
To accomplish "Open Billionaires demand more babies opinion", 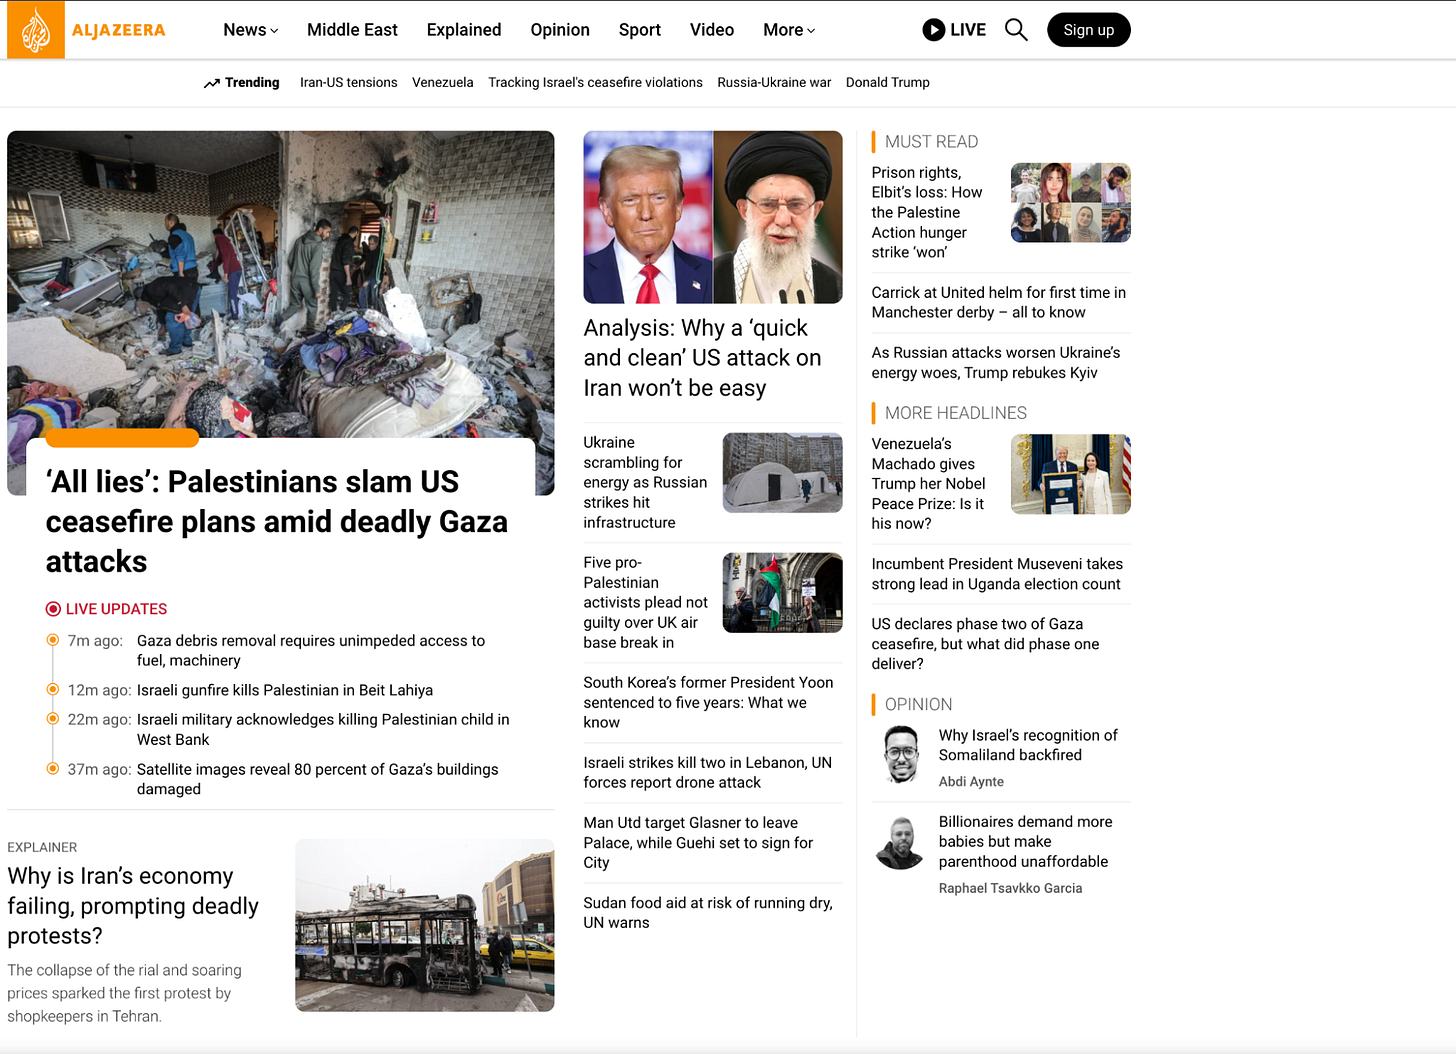I will point(1025,841).
